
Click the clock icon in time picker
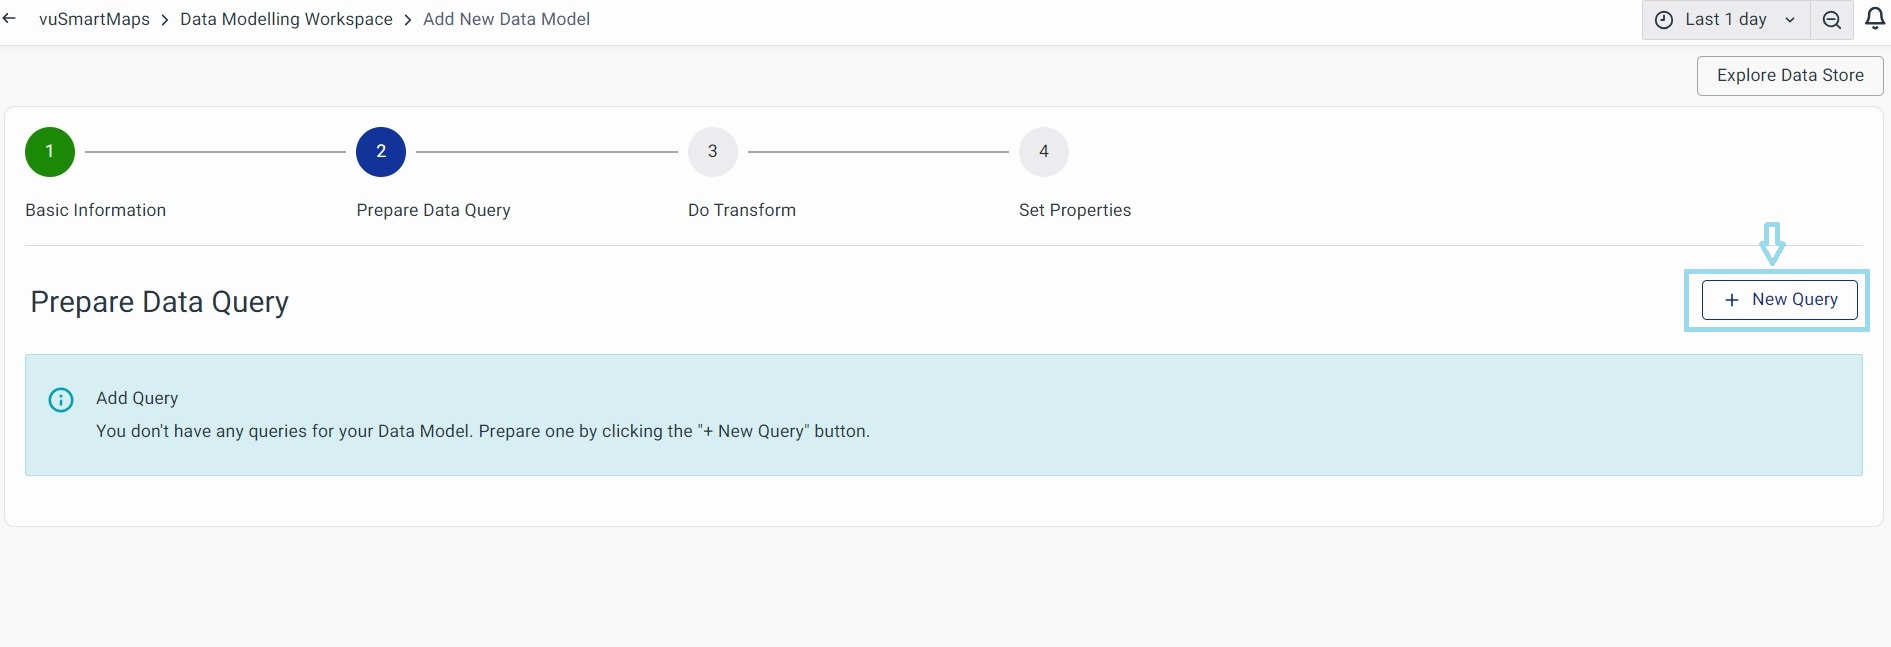pos(1664,20)
